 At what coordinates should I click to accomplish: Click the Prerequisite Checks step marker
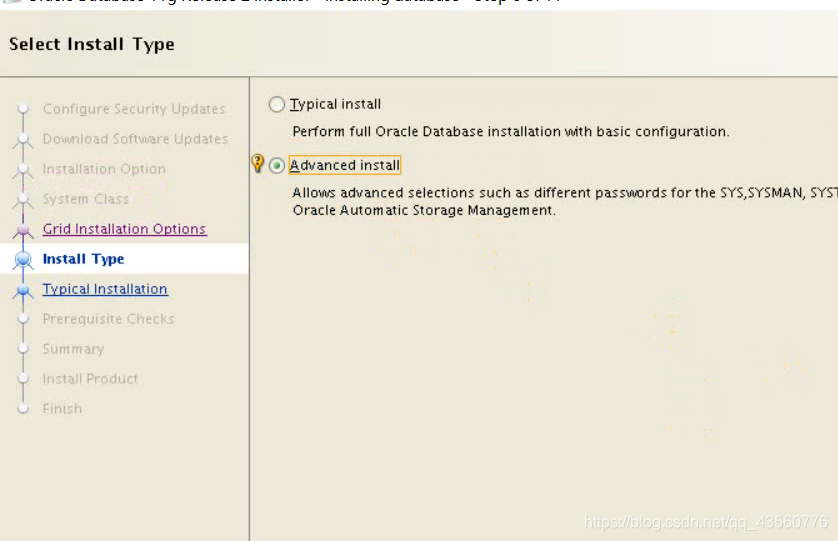coord(23,319)
